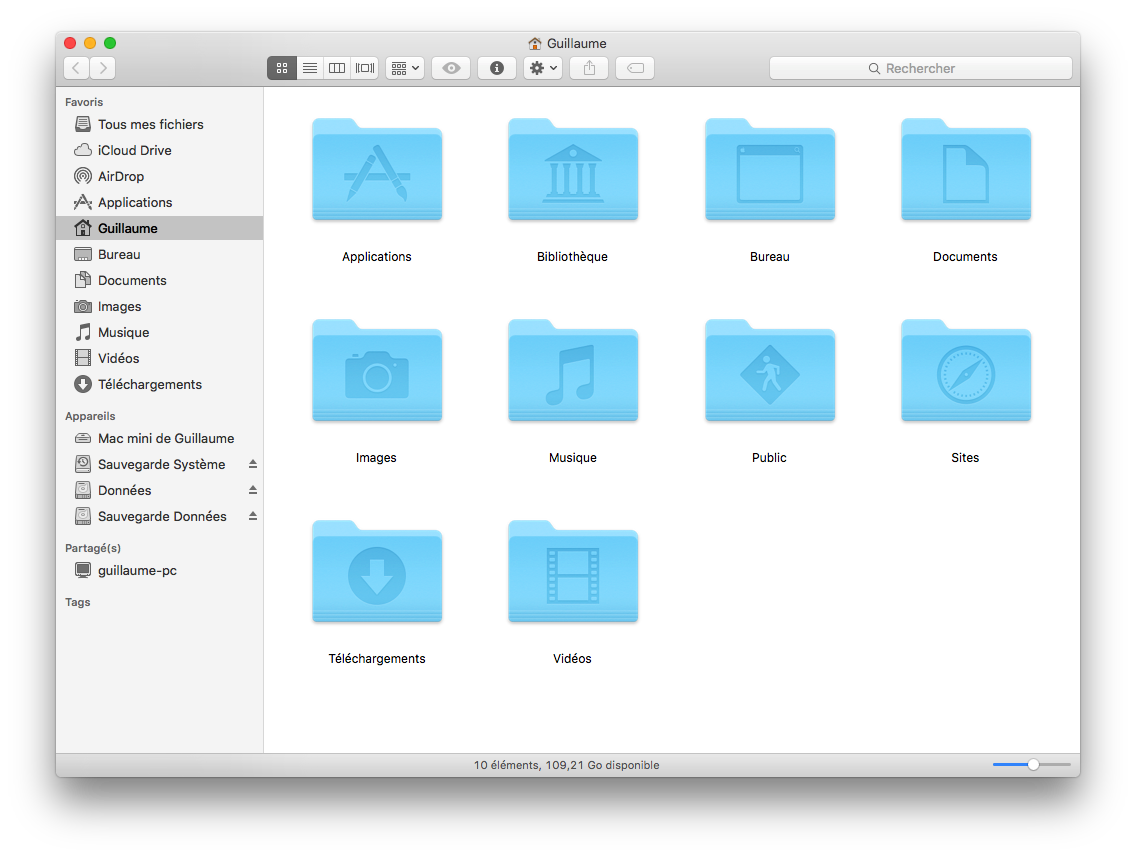The image size is (1136, 857).
Task: Eject the Sauvegarde Données volume
Action: click(253, 516)
